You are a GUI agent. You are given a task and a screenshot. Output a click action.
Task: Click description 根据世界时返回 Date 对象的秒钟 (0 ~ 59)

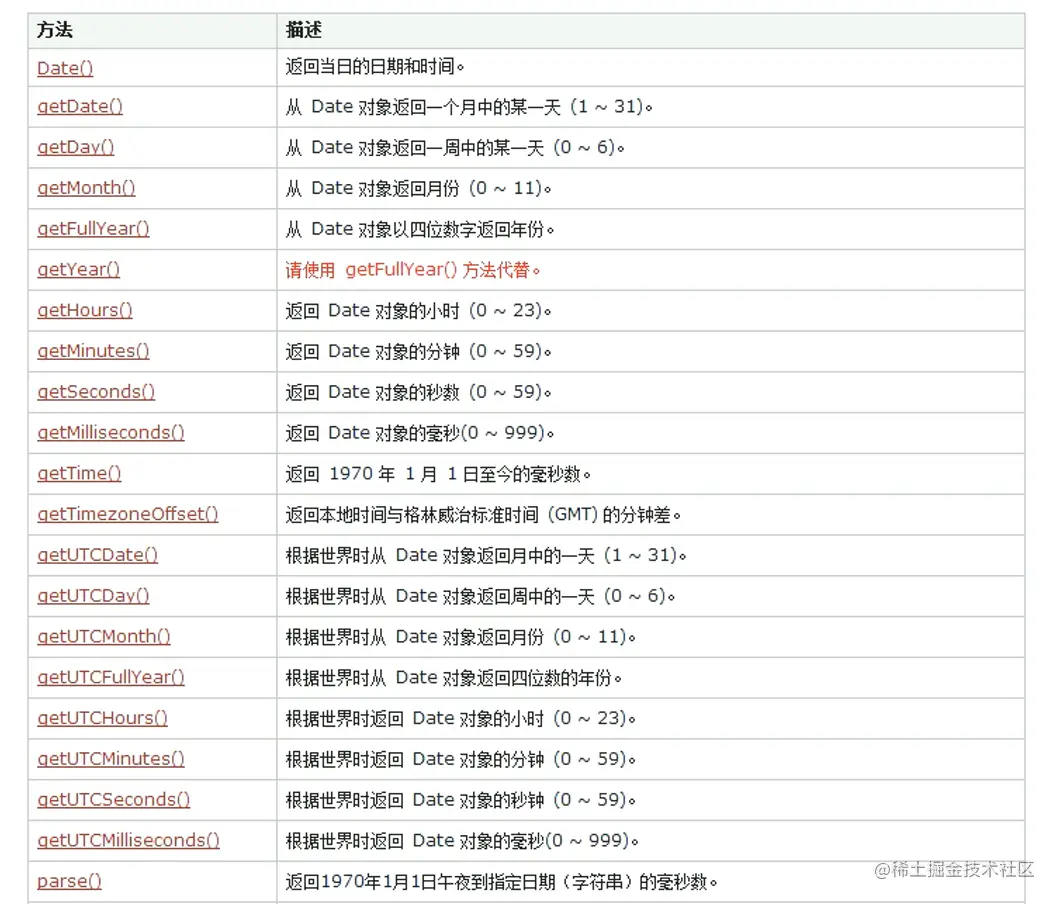click(461, 800)
